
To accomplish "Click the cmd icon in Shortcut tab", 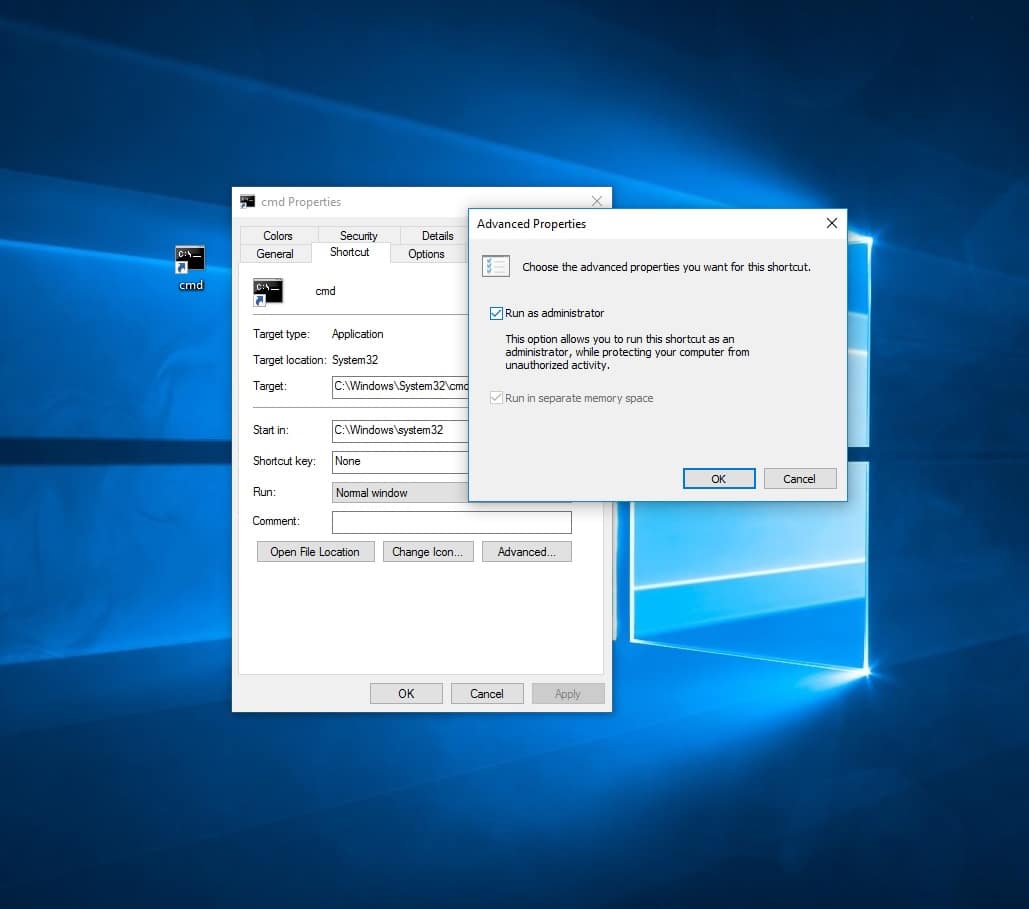I will (268, 291).
